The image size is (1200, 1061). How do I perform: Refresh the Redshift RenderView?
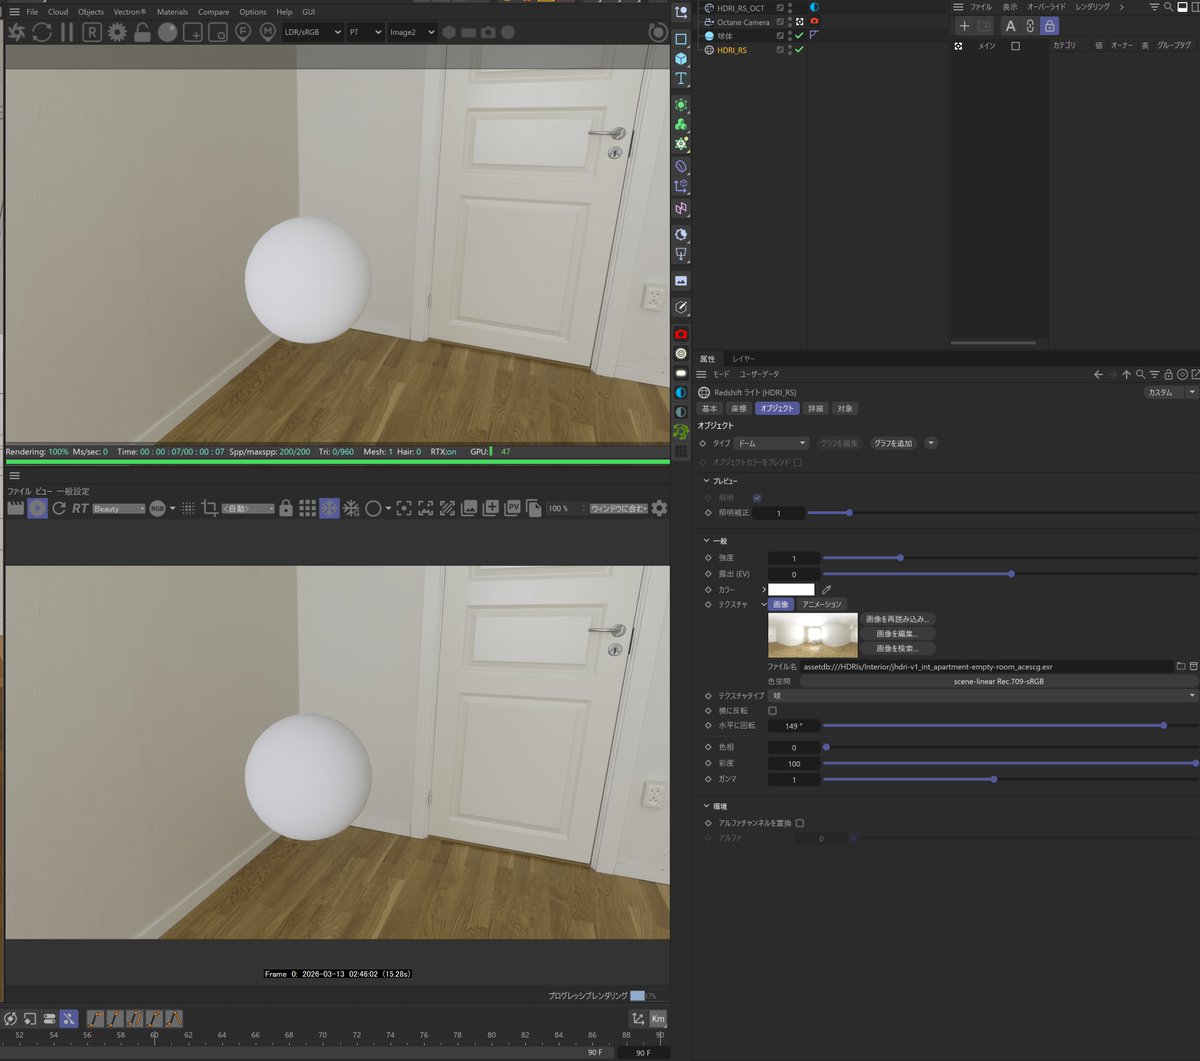[x=59, y=508]
